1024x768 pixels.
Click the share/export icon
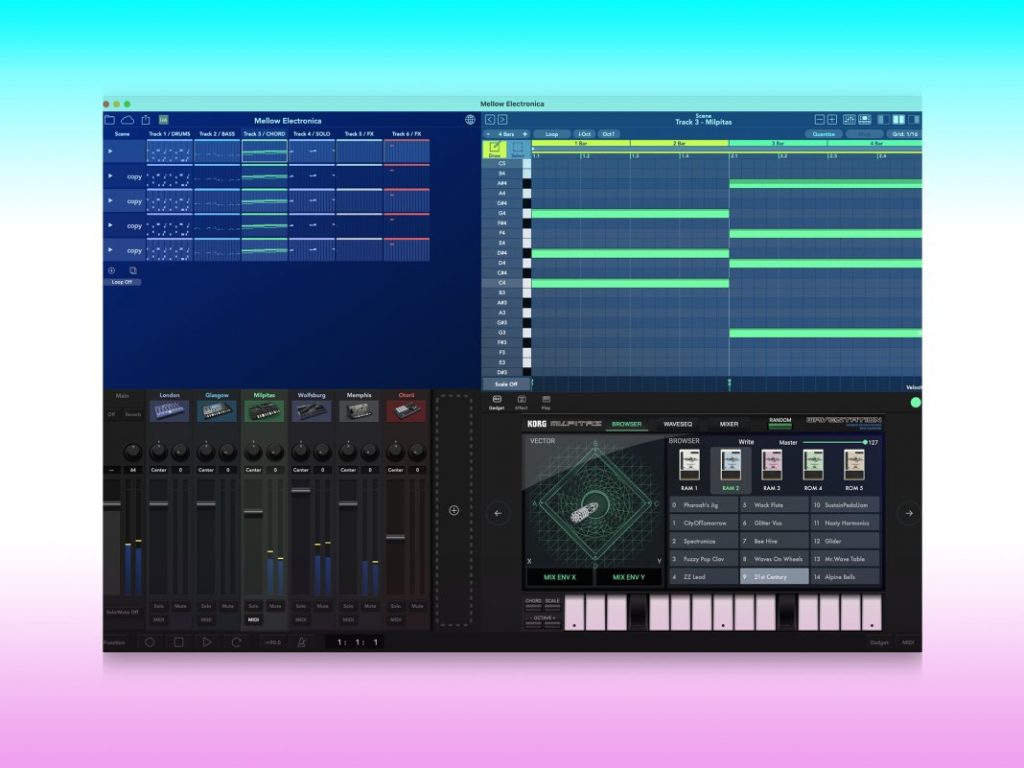pos(145,120)
